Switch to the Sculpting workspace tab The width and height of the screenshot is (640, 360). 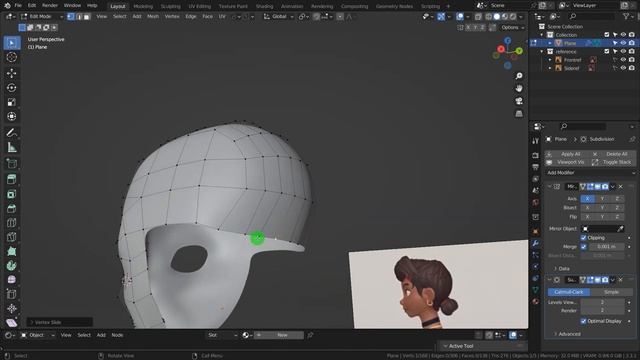(171, 6)
